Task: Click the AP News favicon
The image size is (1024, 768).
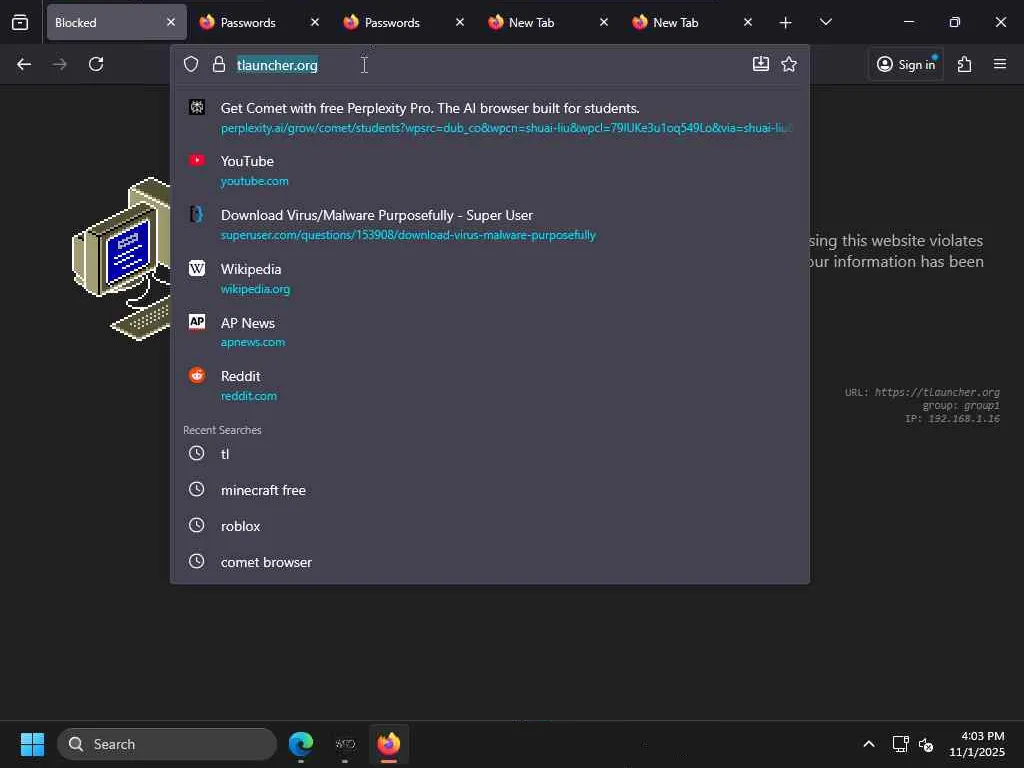Action: tap(197, 321)
